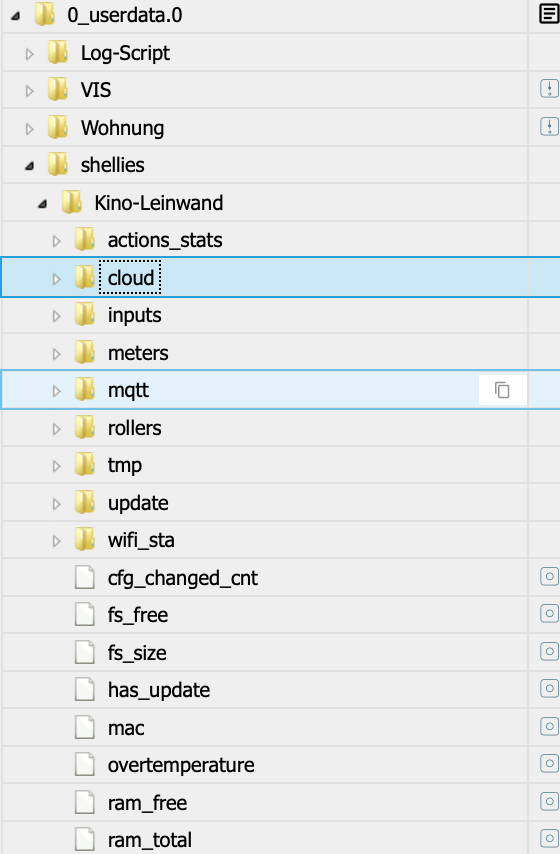This screenshot has width=560, height=854.
Task: Click the type icon on Wohnung row
Action: [x=549, y=127]
